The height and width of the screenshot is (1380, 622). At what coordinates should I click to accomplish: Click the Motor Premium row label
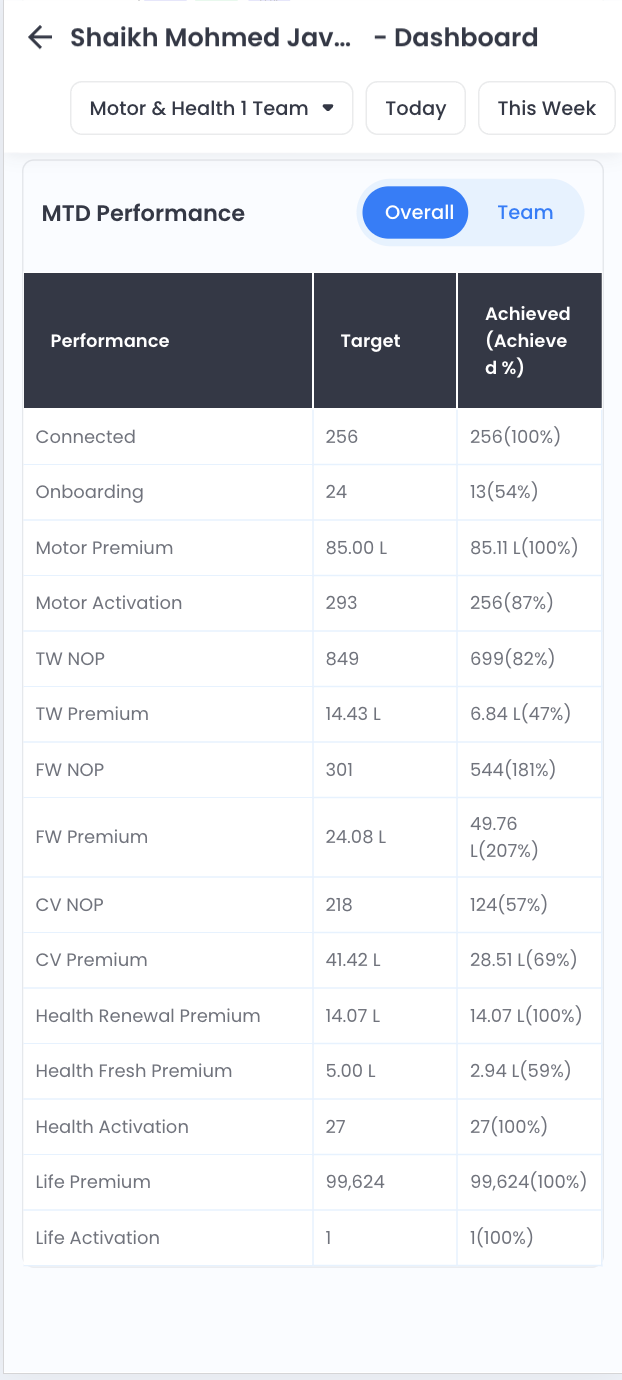point(104,548)
